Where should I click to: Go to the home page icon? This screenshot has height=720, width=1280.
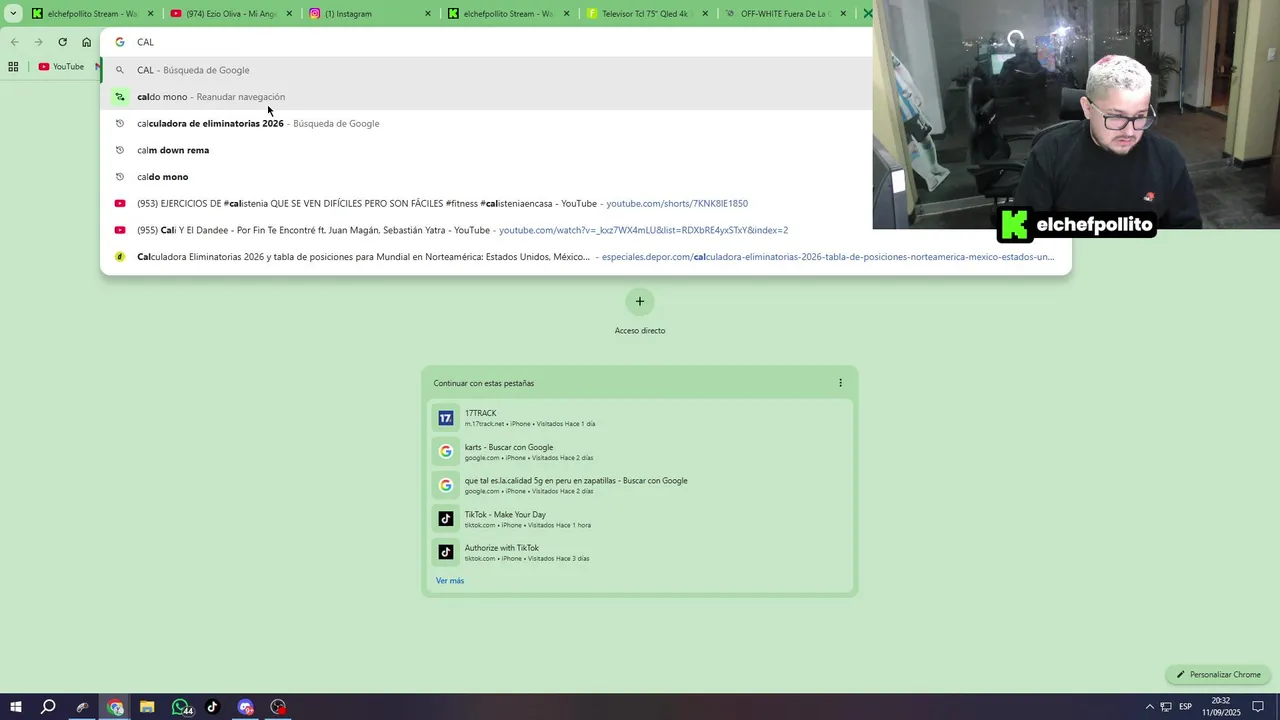point(86,42)
